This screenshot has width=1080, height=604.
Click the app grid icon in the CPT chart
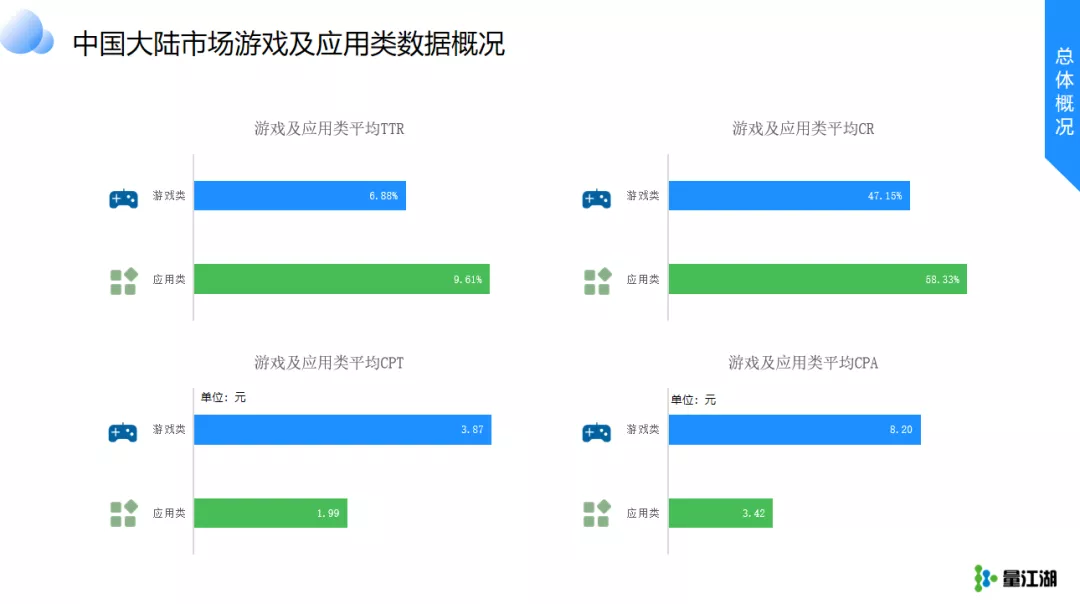[124, 514]
